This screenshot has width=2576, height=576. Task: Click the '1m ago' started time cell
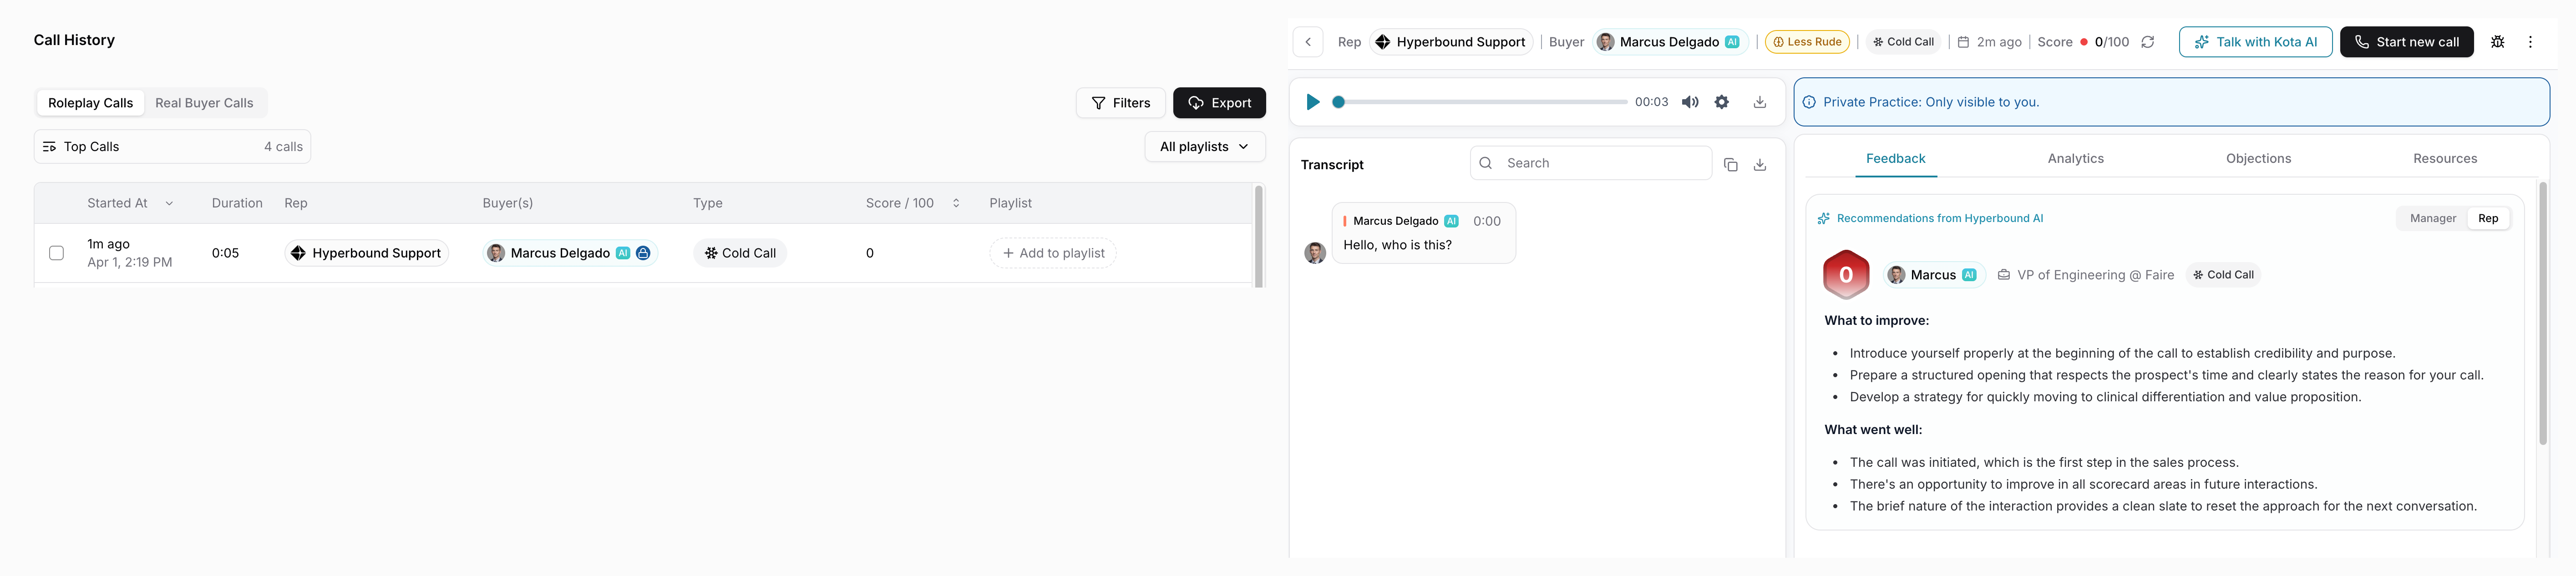[x=108, y=244]
